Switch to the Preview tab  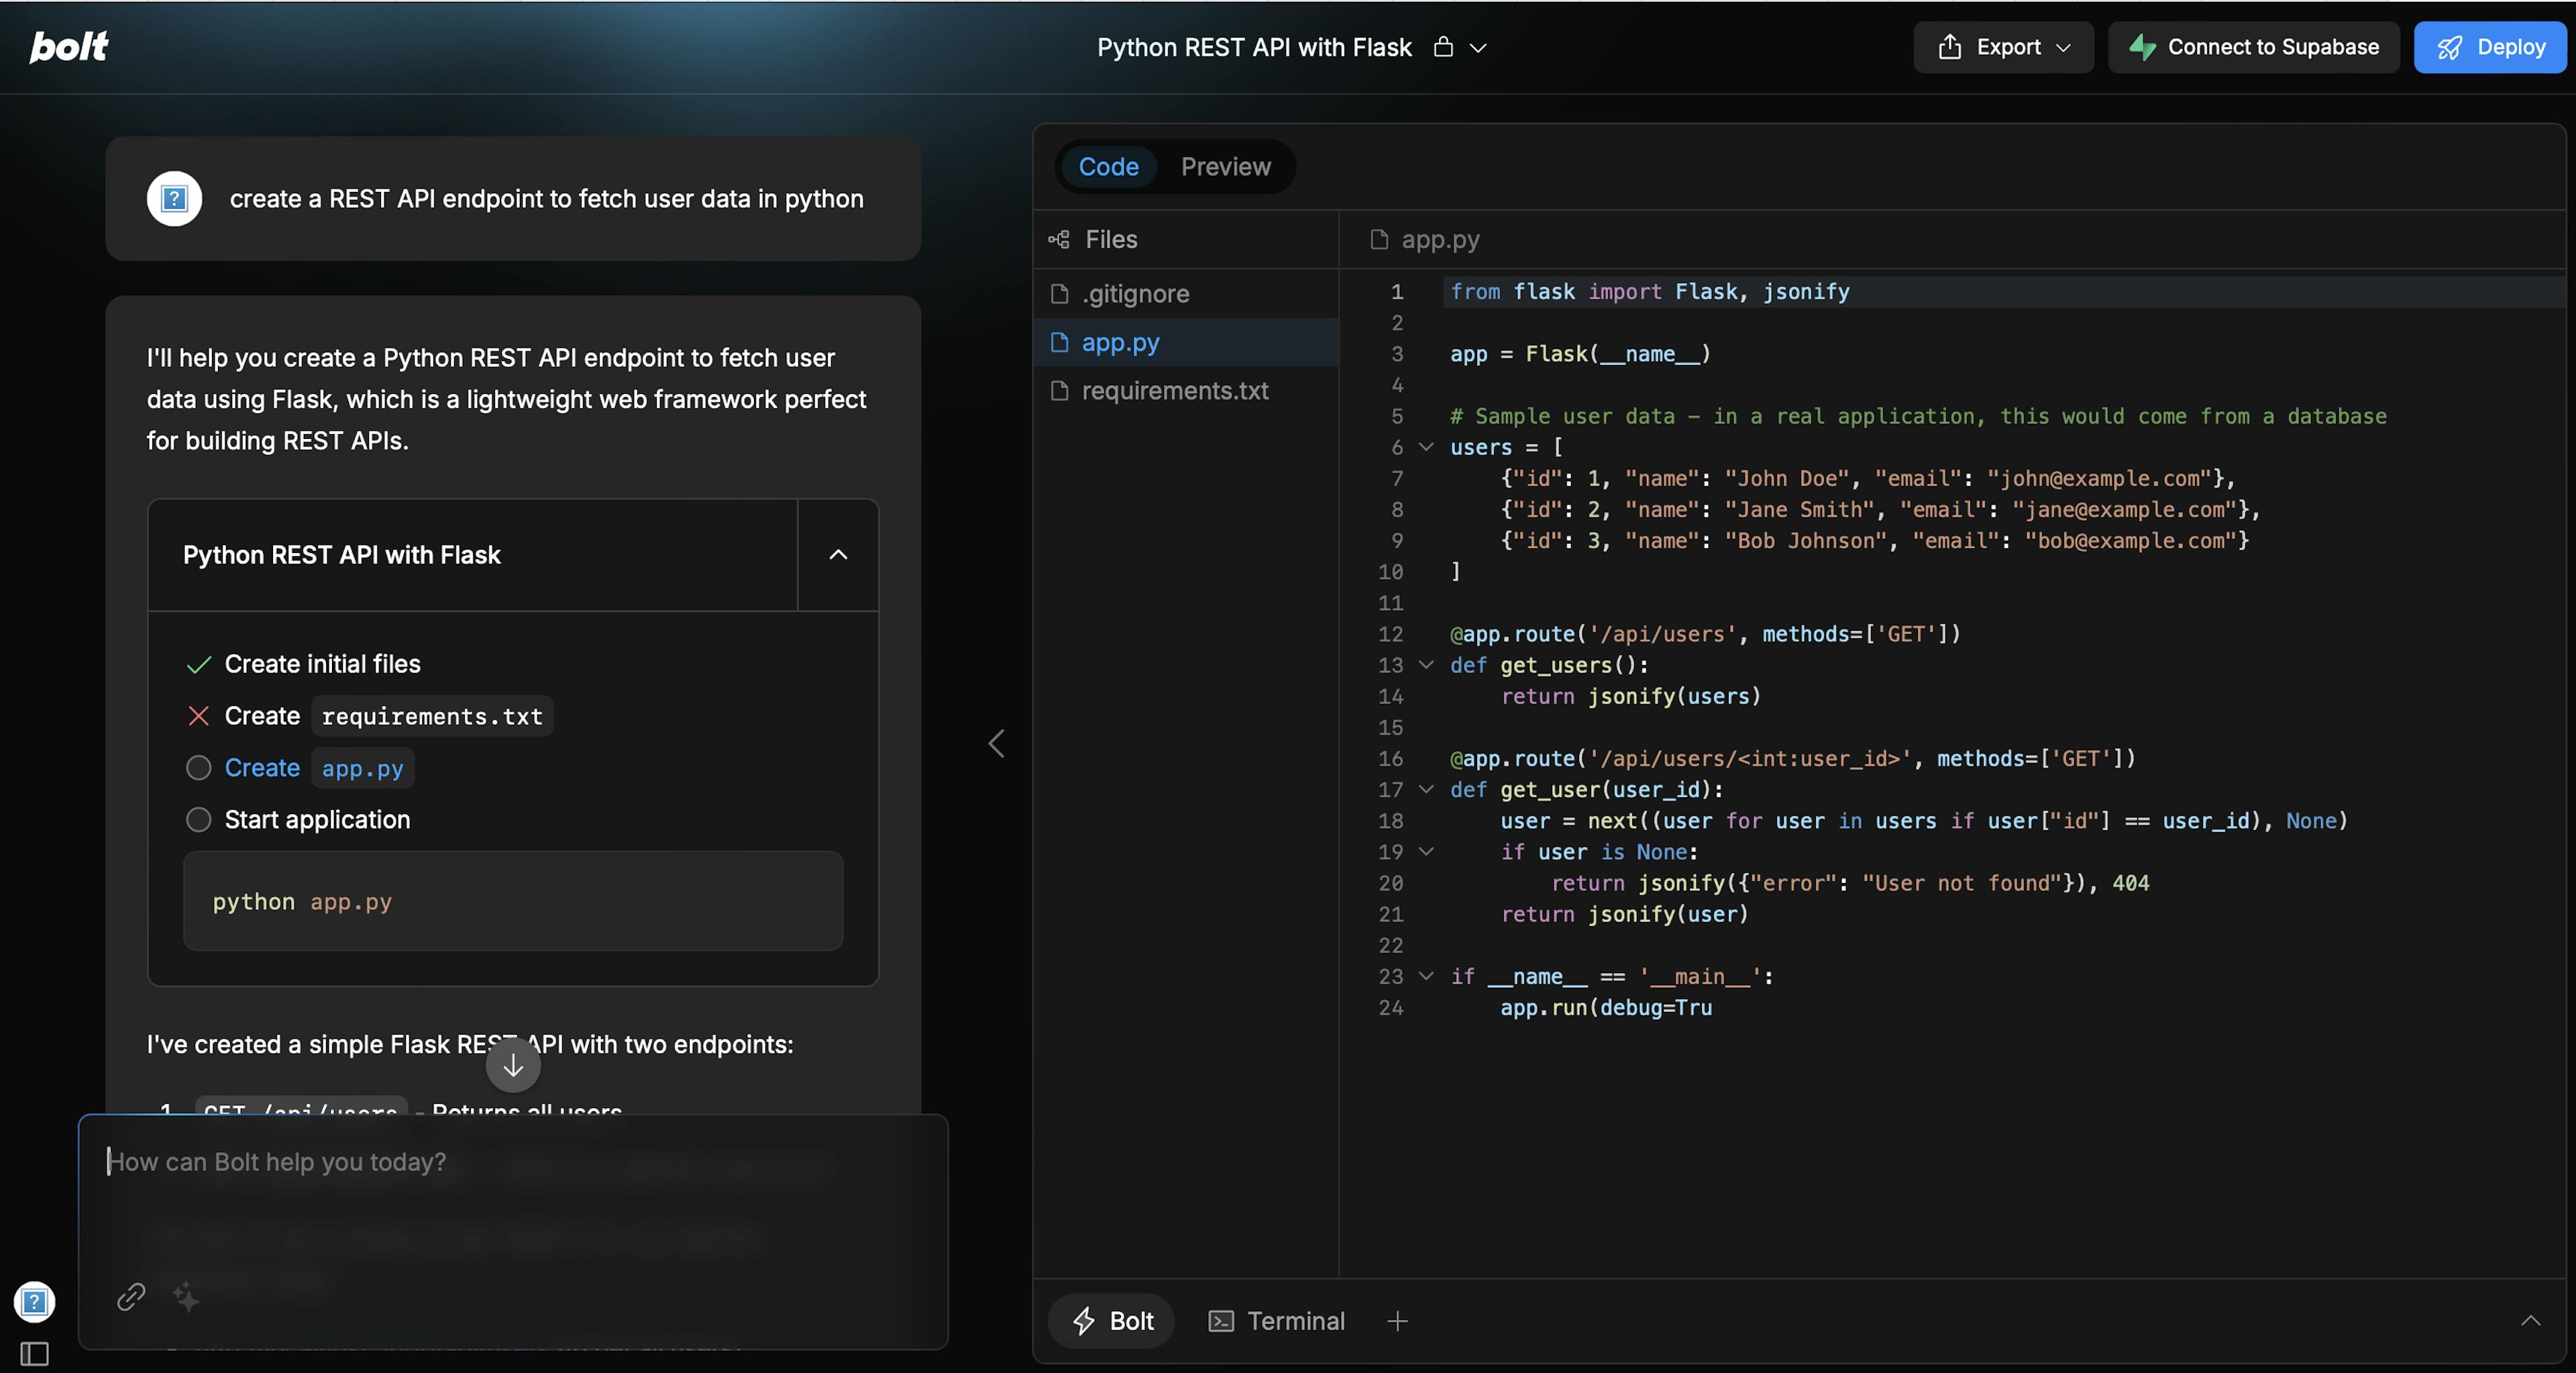(1225, 166)
